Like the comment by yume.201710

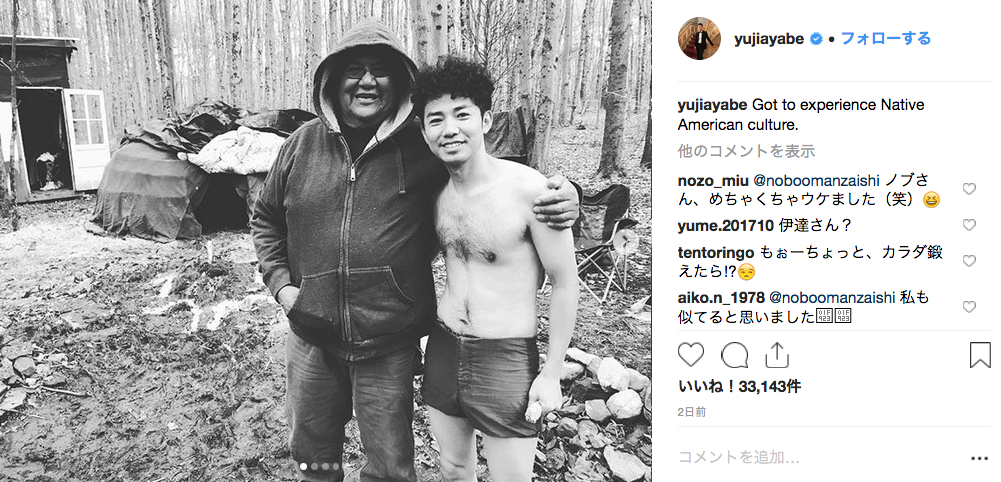pyautogui.click(x=969, y=225)
